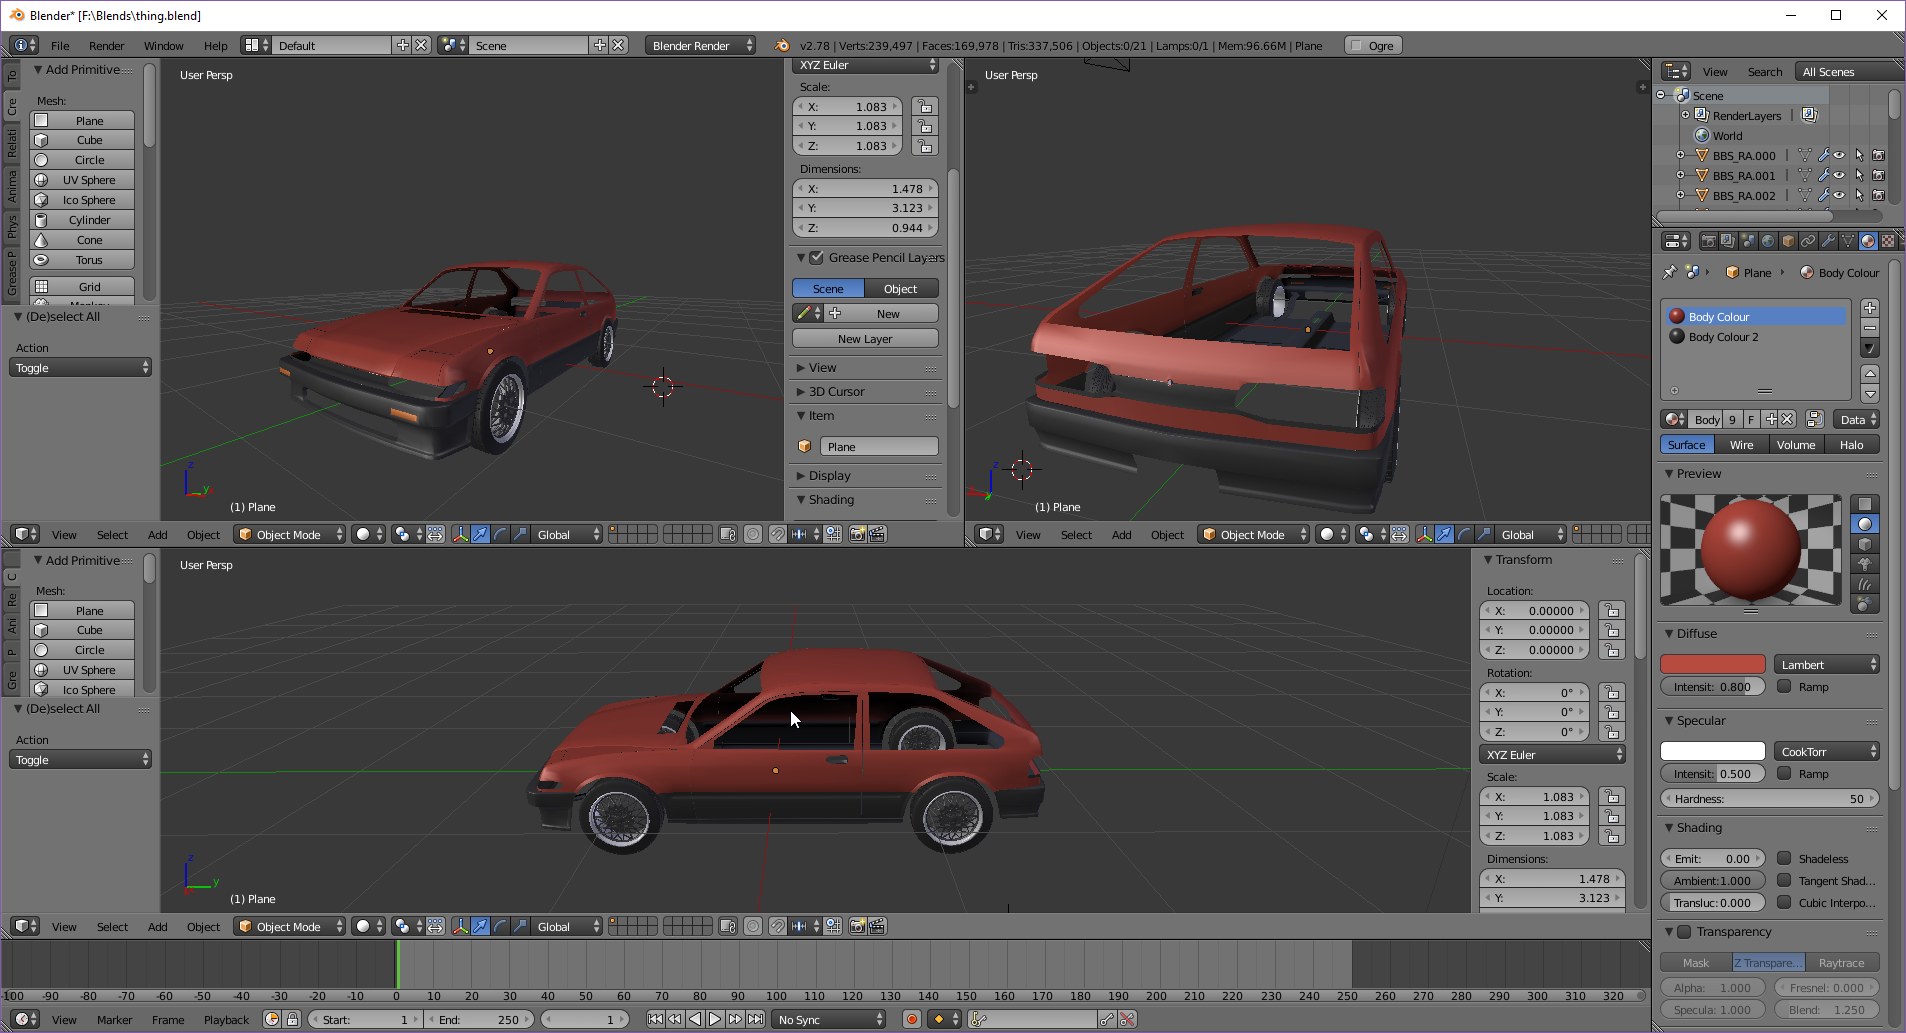The height and width of the screenshot is (1033, 1906).
Task: Enable the Transparency checkbox
Action: 1684,932
